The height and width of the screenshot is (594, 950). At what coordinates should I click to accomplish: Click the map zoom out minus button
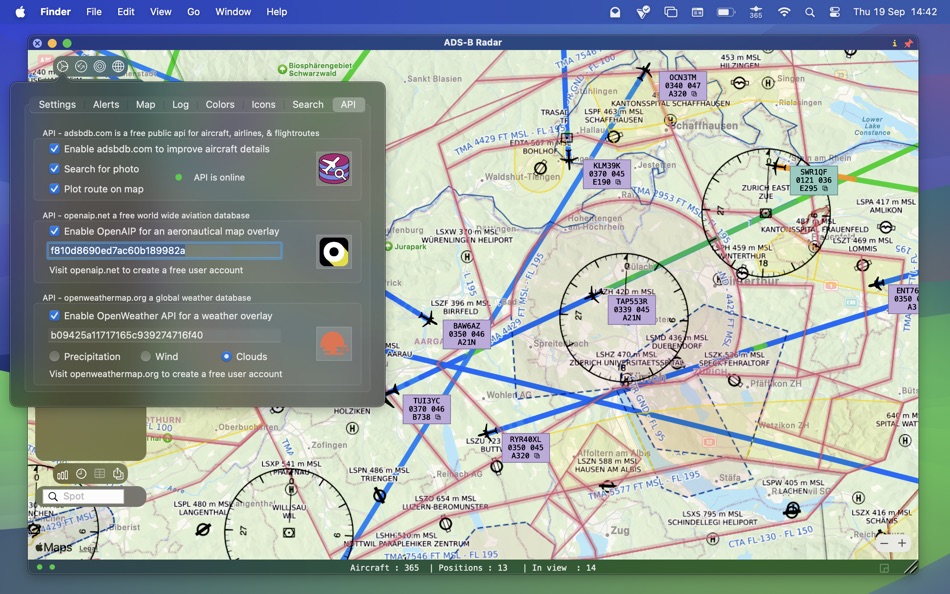(884, 543)
